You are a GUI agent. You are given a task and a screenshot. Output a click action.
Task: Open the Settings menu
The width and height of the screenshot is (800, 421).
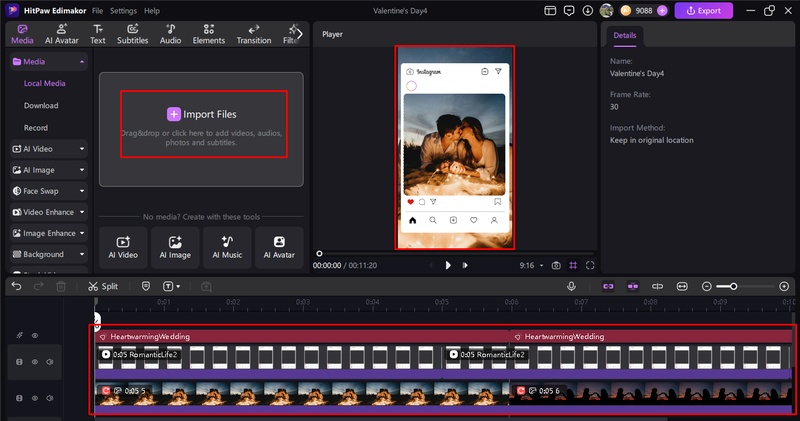[x=123, y=11]
